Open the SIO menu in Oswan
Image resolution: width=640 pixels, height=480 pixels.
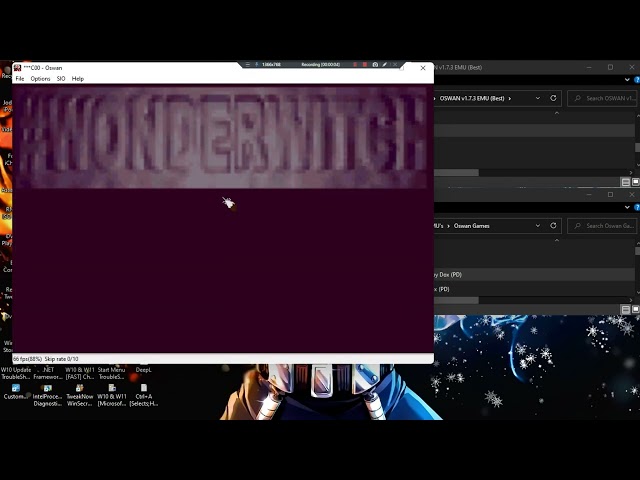pyautogui.click(x=61, y=79)
